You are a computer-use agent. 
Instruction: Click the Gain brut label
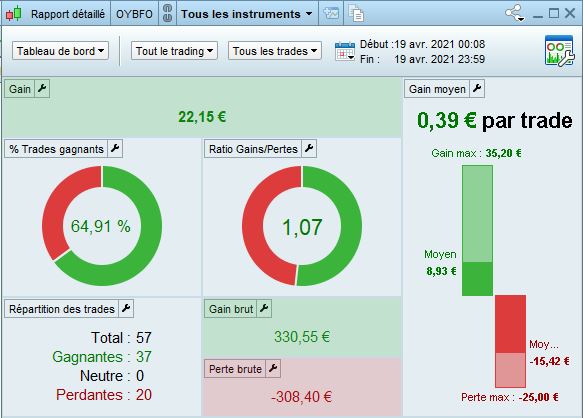[231, 309]
